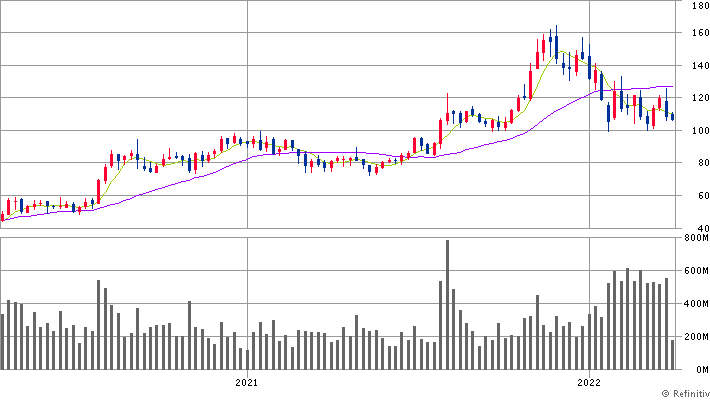Viewport: 710px width, 400px height.
Task: Click the 60 price axis label
Action: point(699,196)
